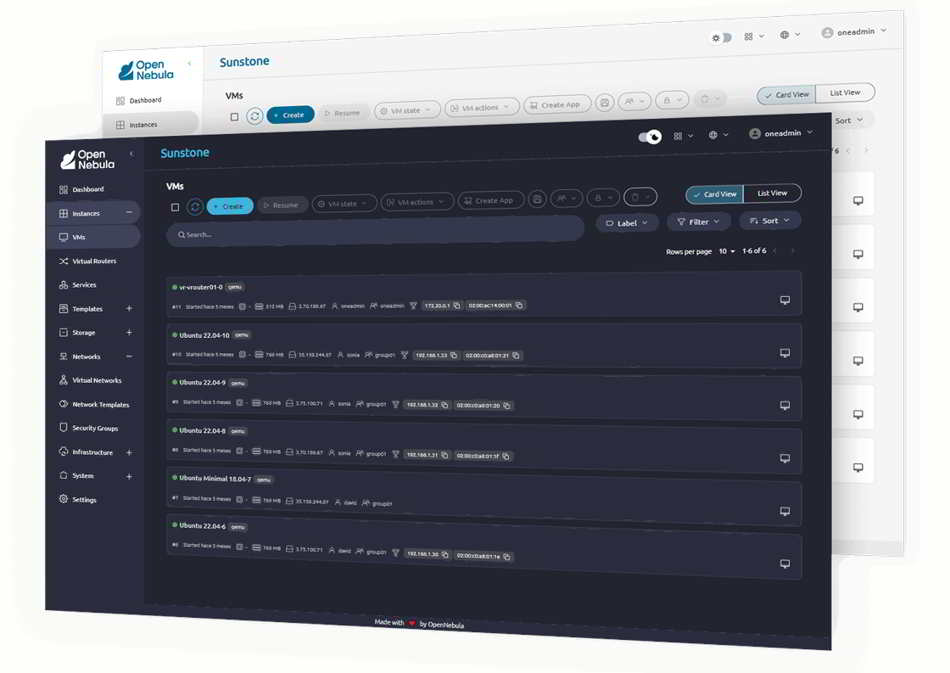Click the Ubuntu Minimal 18.04-7 card name
Screen dimensions: 950x673
click(x=215, y=478)
